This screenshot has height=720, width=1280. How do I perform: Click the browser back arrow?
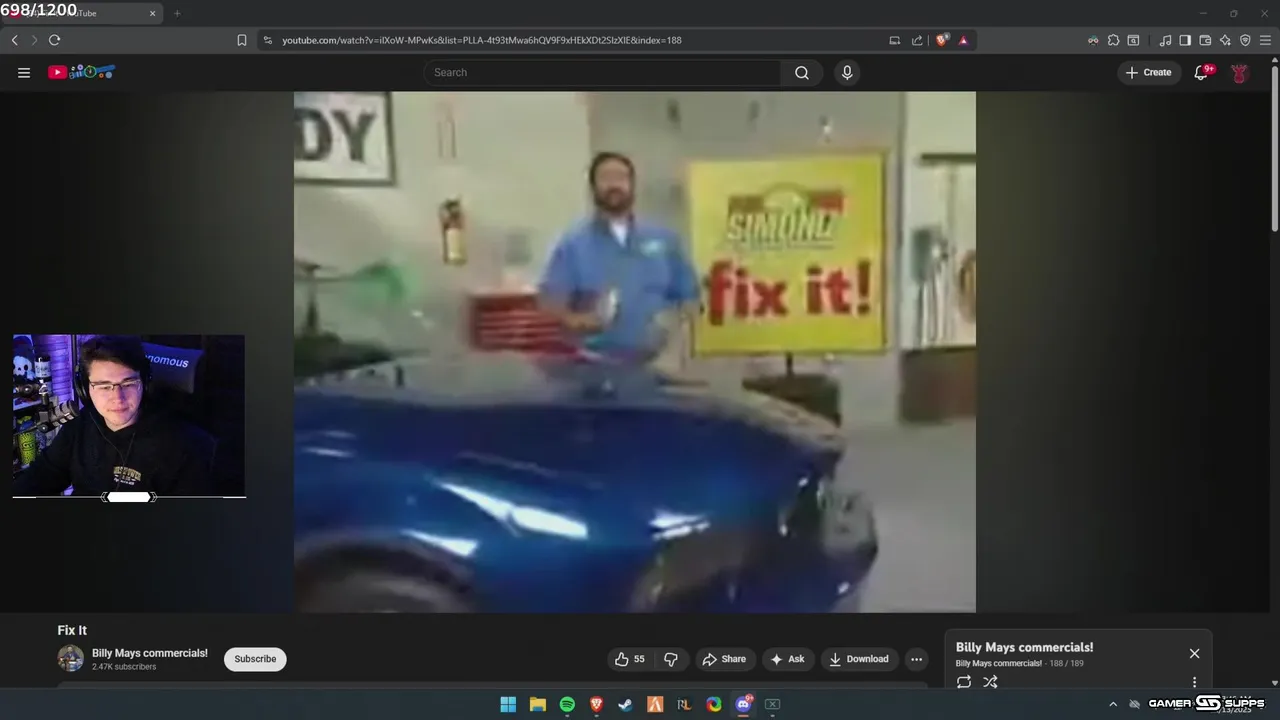[x=14, y=40]
